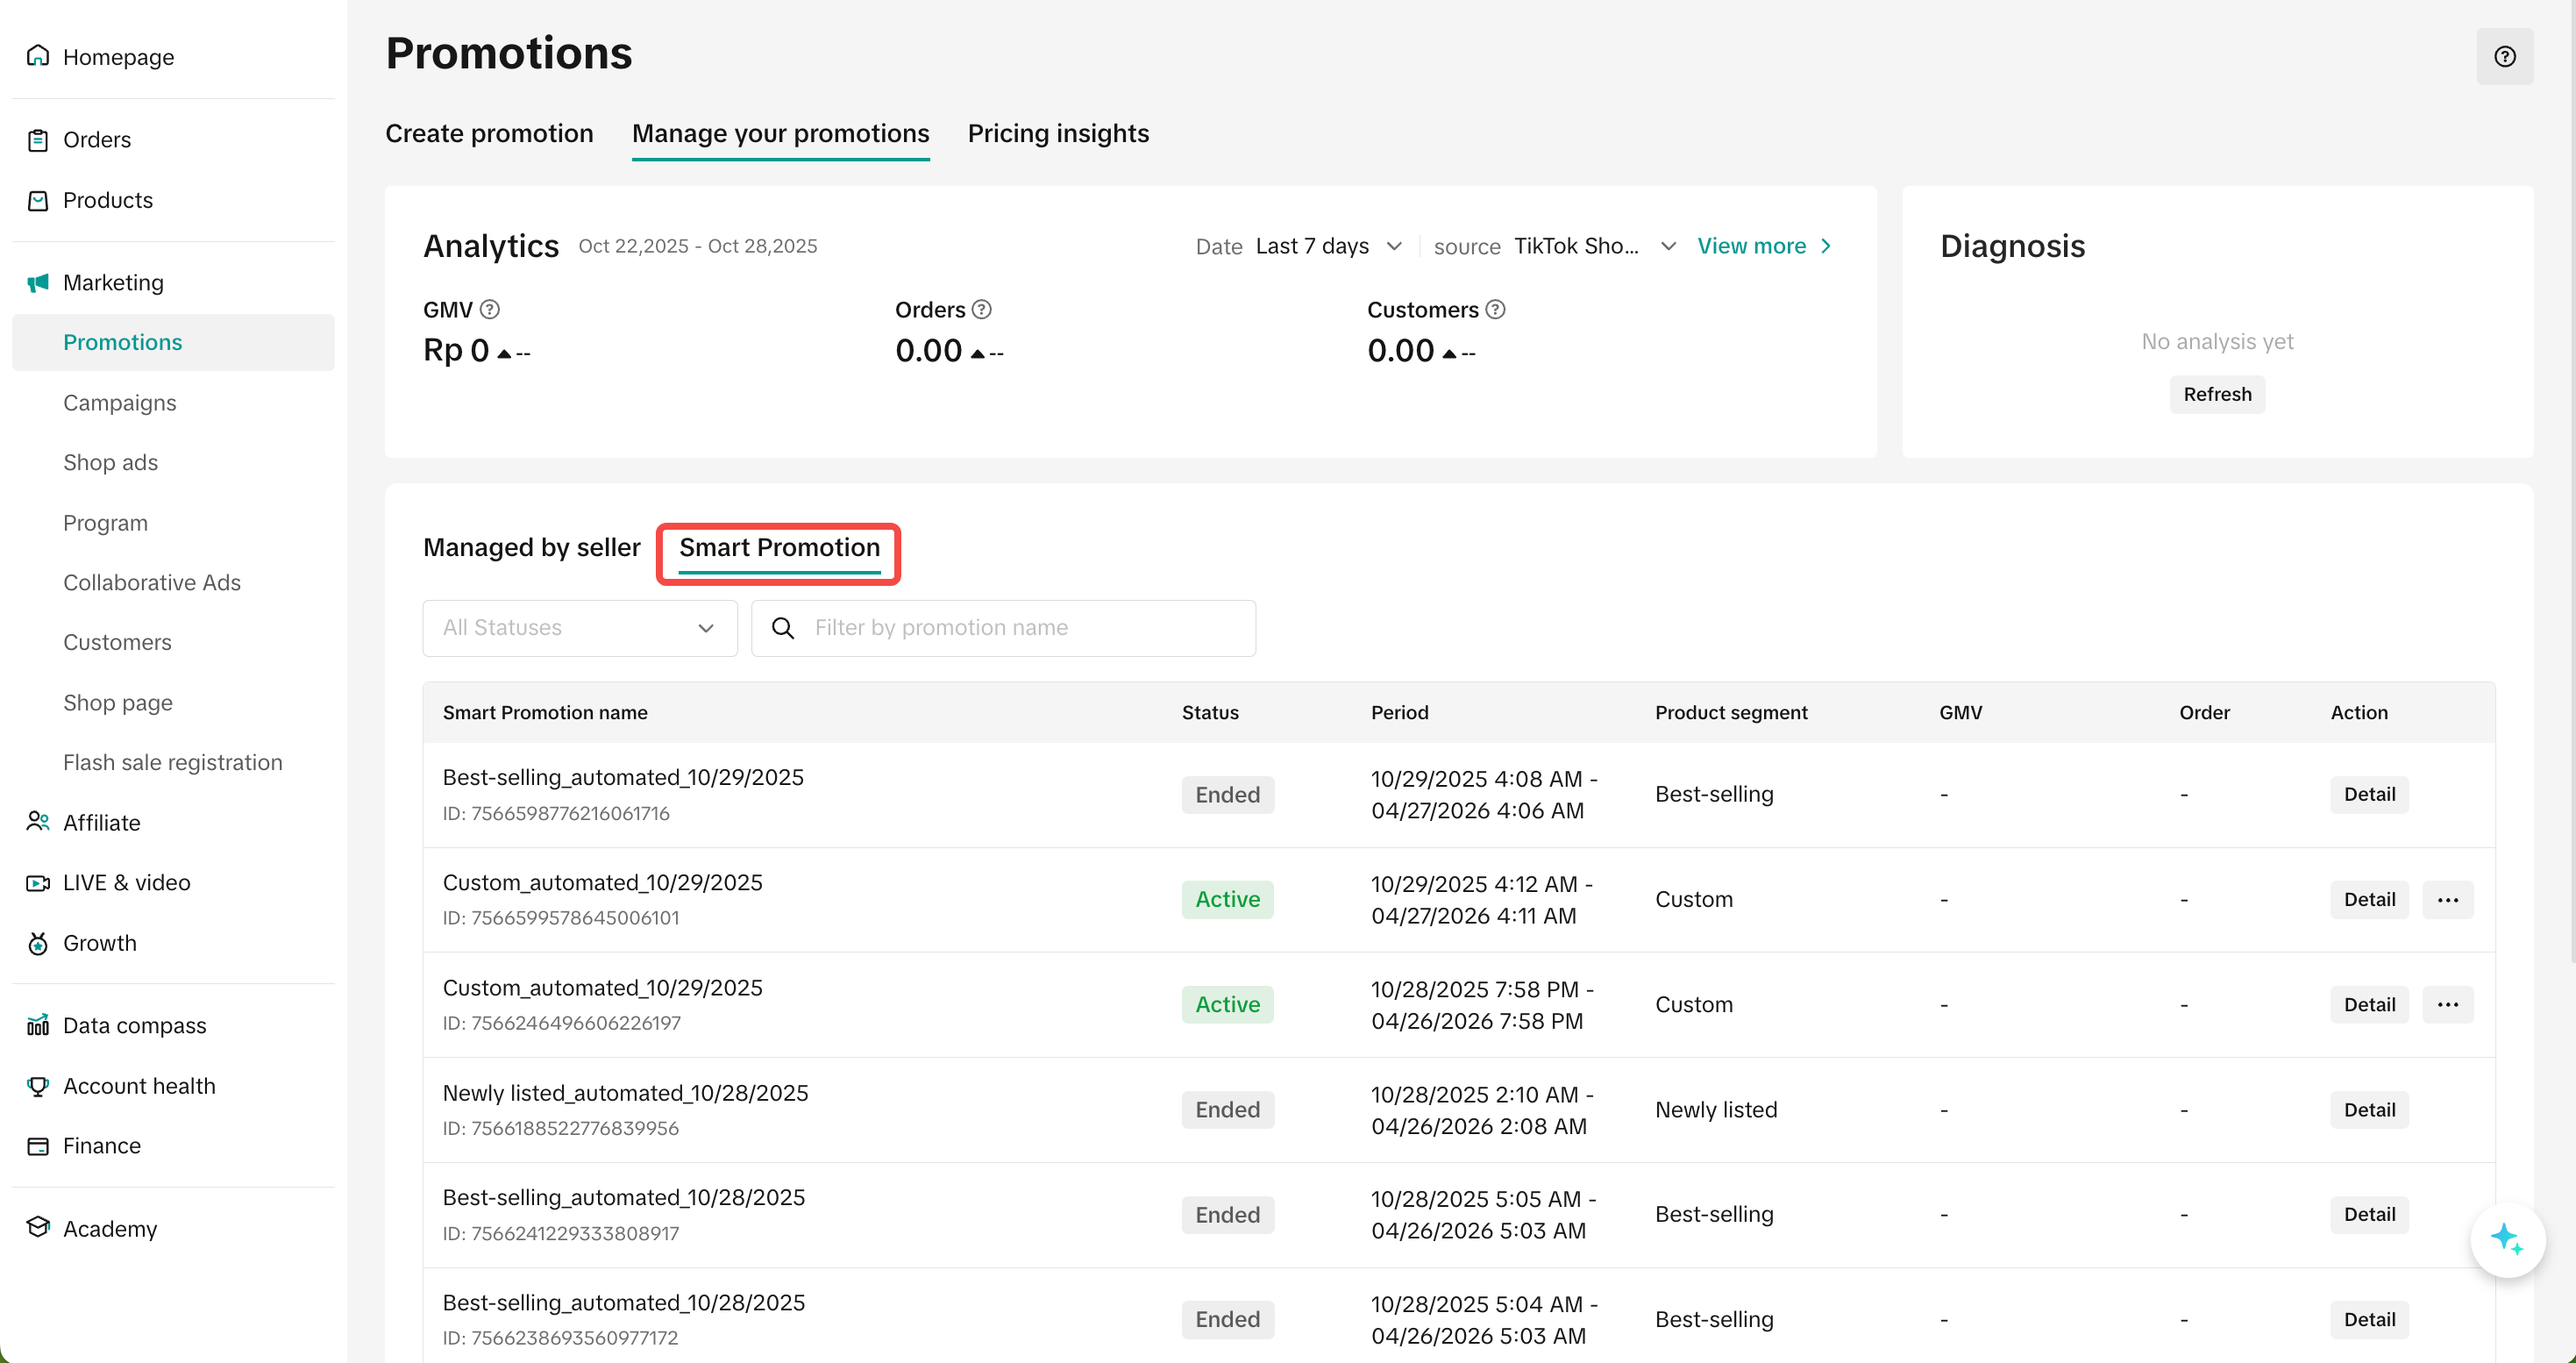
Task: Open more actions for first Active promotion
Action: [2447, 899]
